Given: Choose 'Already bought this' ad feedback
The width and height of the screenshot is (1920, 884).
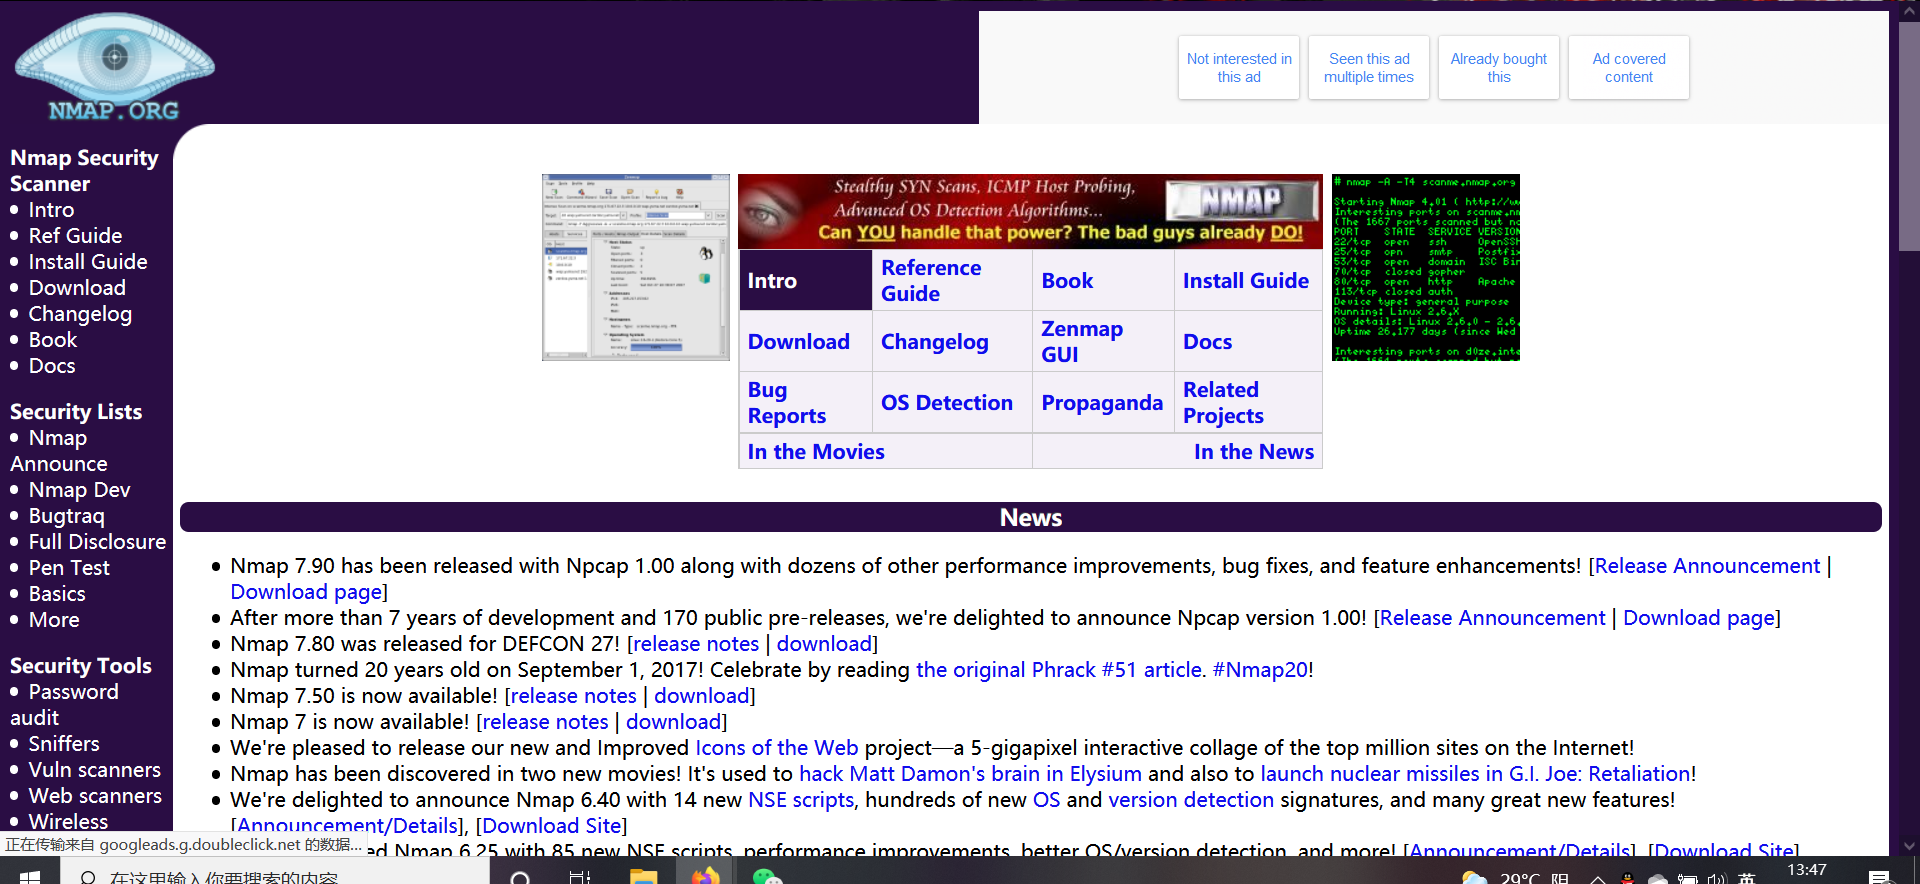Looking at the screenshot, I should pyautogui.click(x=1499, y=68).
